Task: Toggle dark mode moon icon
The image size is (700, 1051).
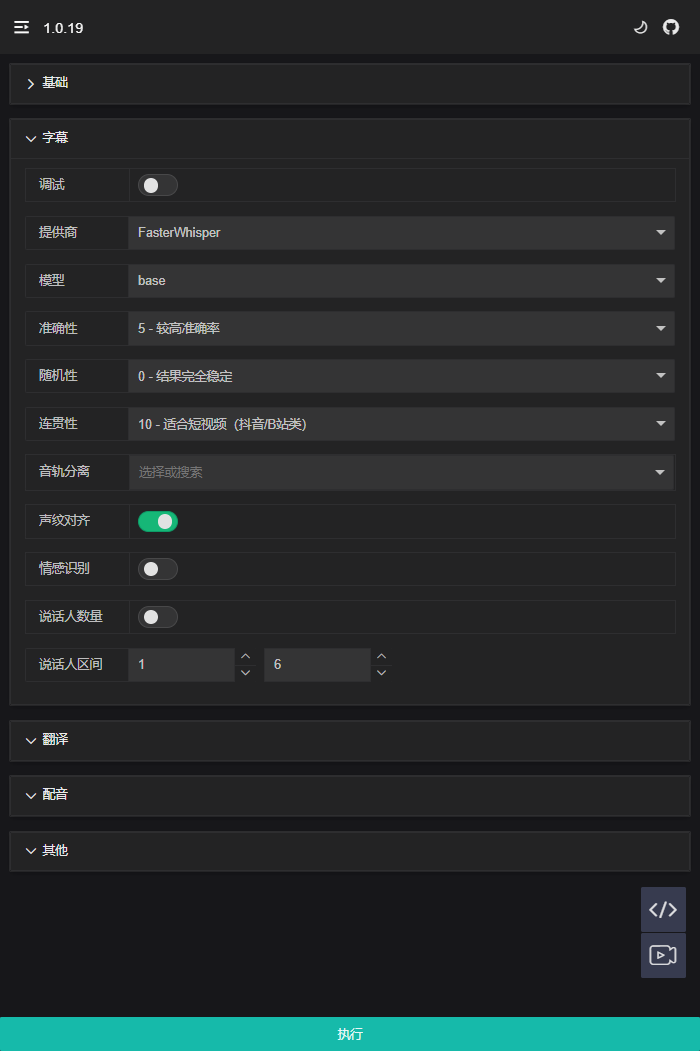Action: [641, 28]
